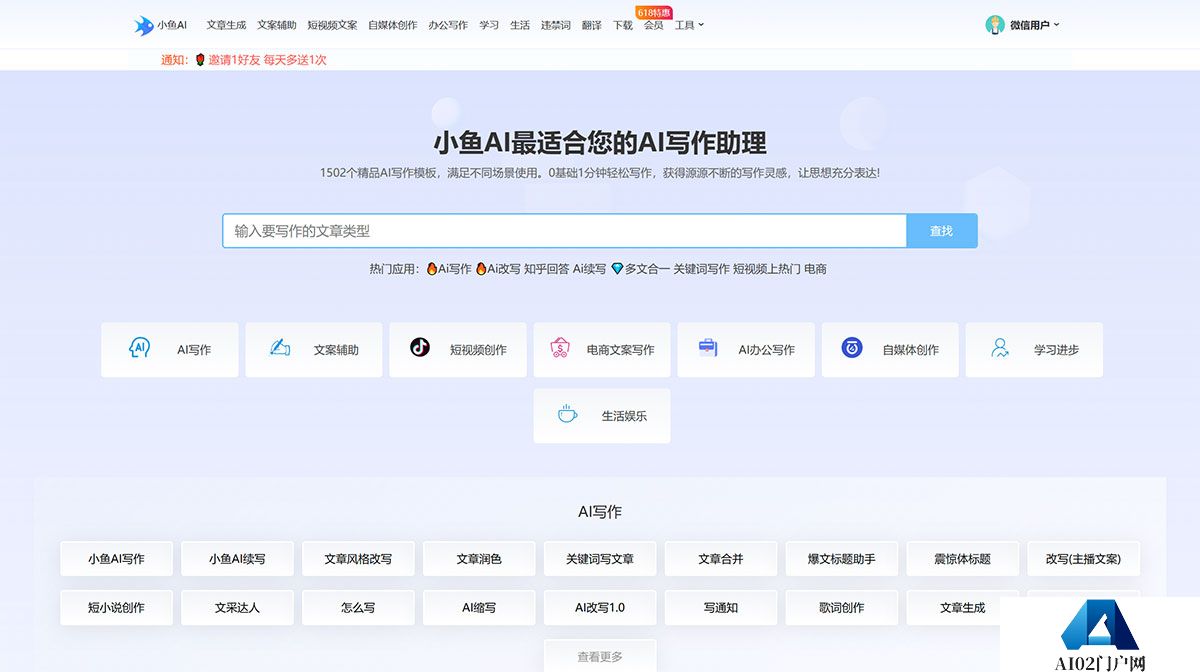Screen dimensions: 1200x672
Task: Open the 文章润色 template
Action: 479,559
